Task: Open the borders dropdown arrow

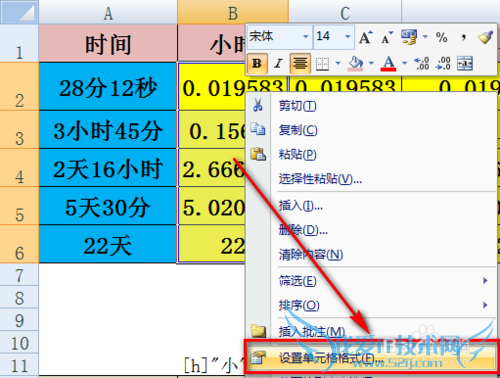Action: pos(338,63)
